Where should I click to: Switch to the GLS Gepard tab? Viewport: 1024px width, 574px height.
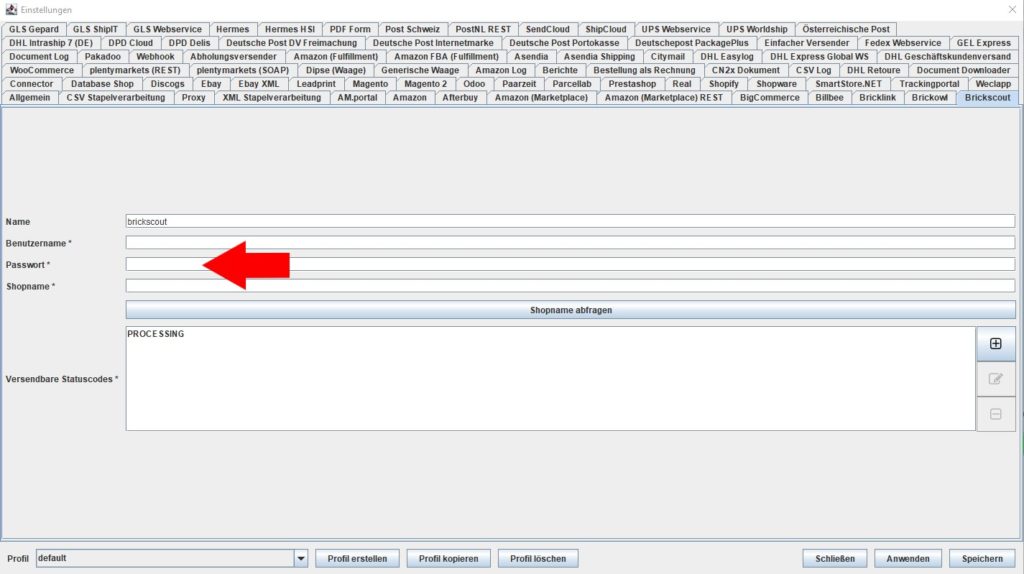[x=34, y=29]
